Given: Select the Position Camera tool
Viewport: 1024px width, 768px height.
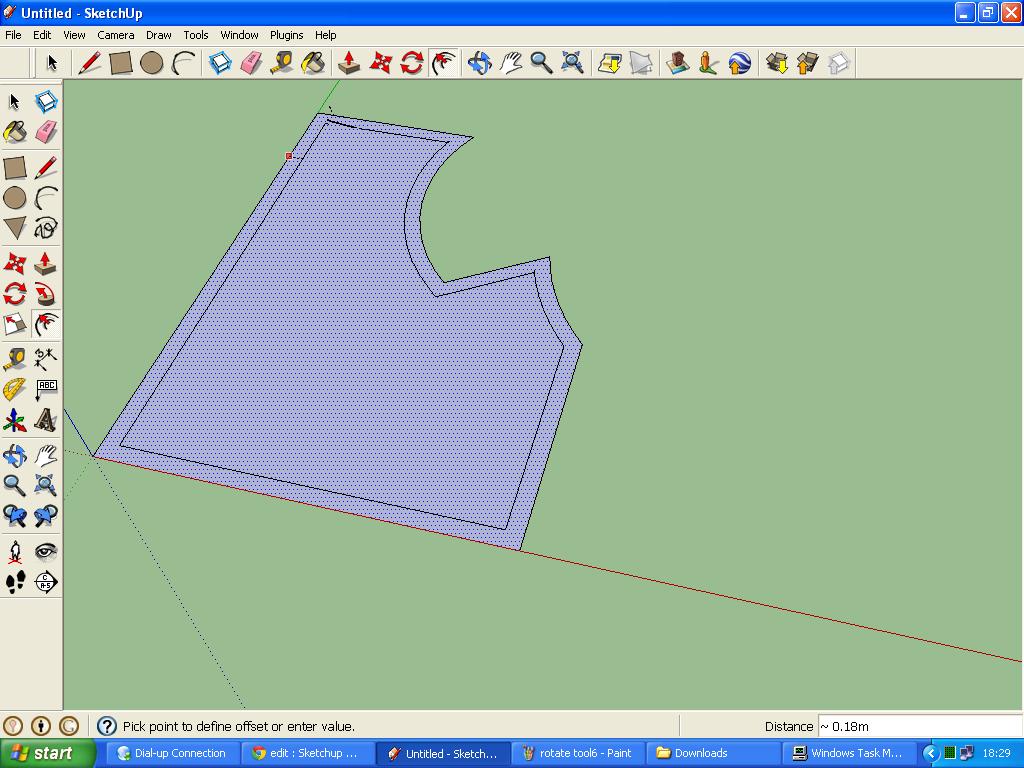Looking at the screenshot, I should 15,552.
